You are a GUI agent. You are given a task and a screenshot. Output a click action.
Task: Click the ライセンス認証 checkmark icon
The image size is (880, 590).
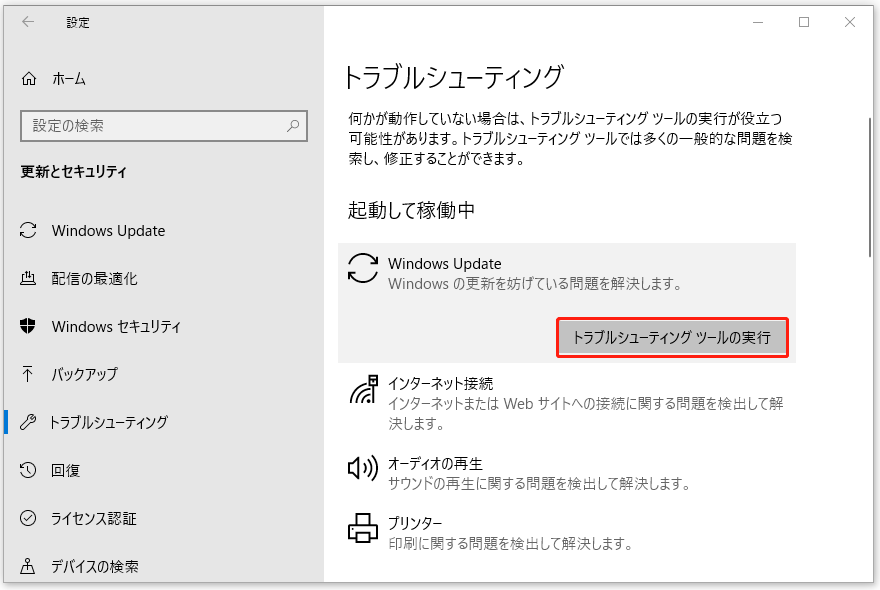pyautogui.click(x=28, y=518)
